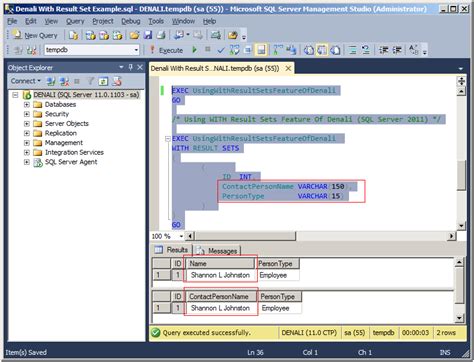Expand the Databases folder
The image size is (474, 362).
[27, 105]
